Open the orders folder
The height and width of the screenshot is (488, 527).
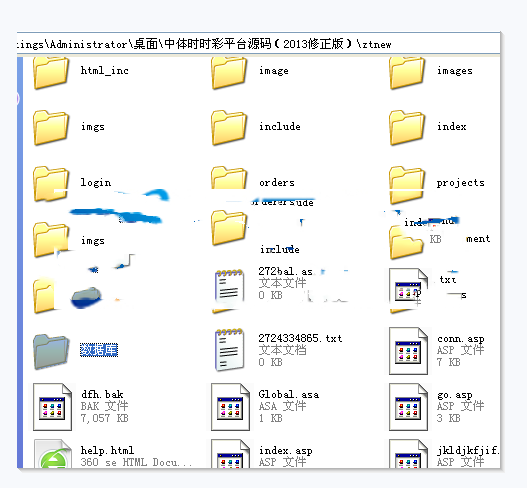[x=229, y=178]
